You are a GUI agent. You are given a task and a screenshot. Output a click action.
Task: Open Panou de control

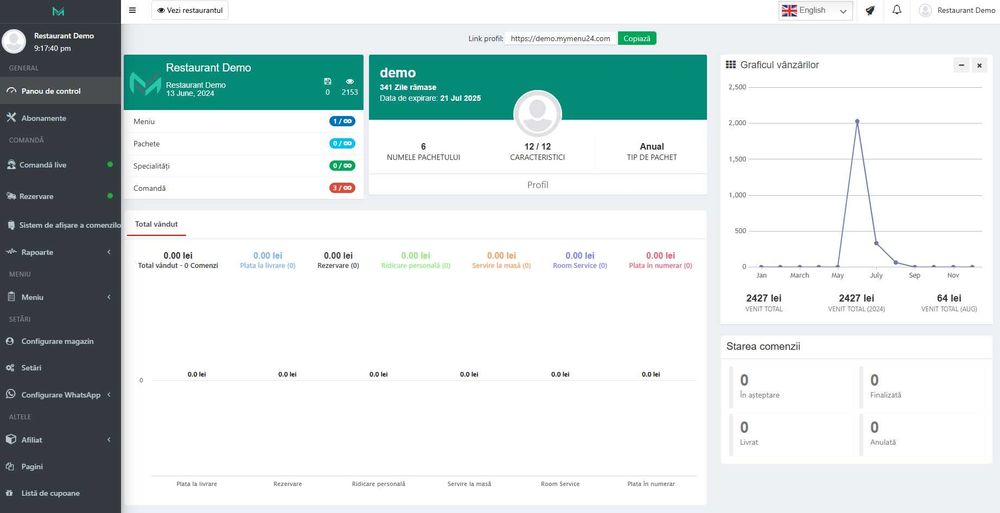point(60,91)
